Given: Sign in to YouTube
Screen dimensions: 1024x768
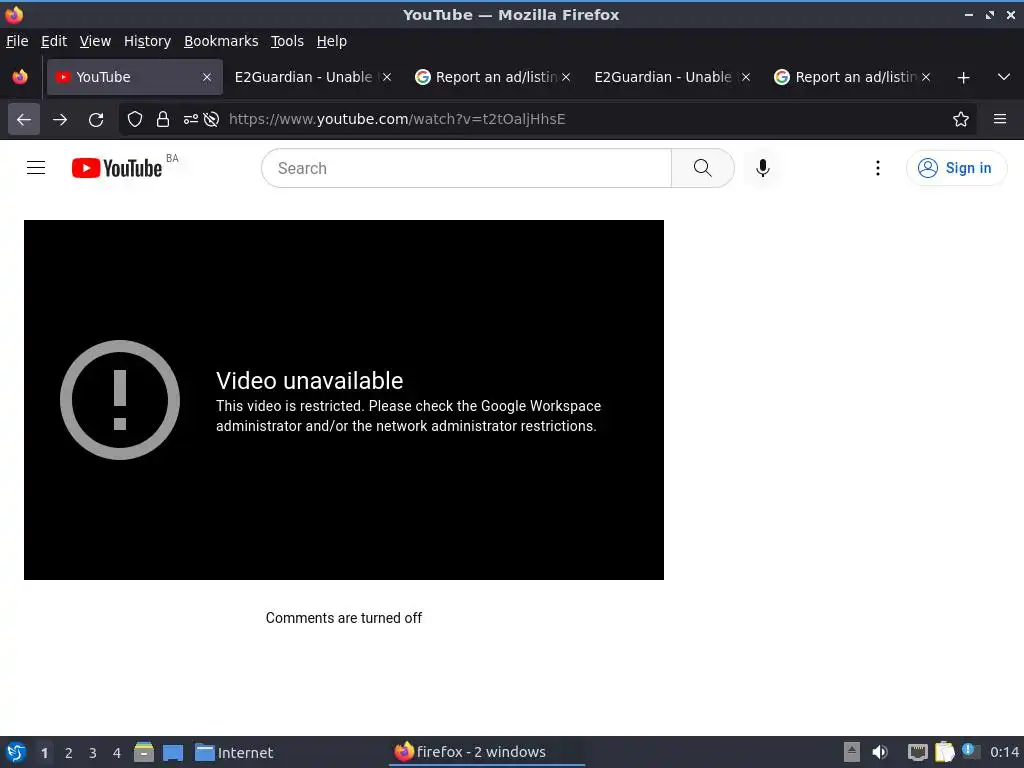Looking at the screenshot, I should pos(956,168).
